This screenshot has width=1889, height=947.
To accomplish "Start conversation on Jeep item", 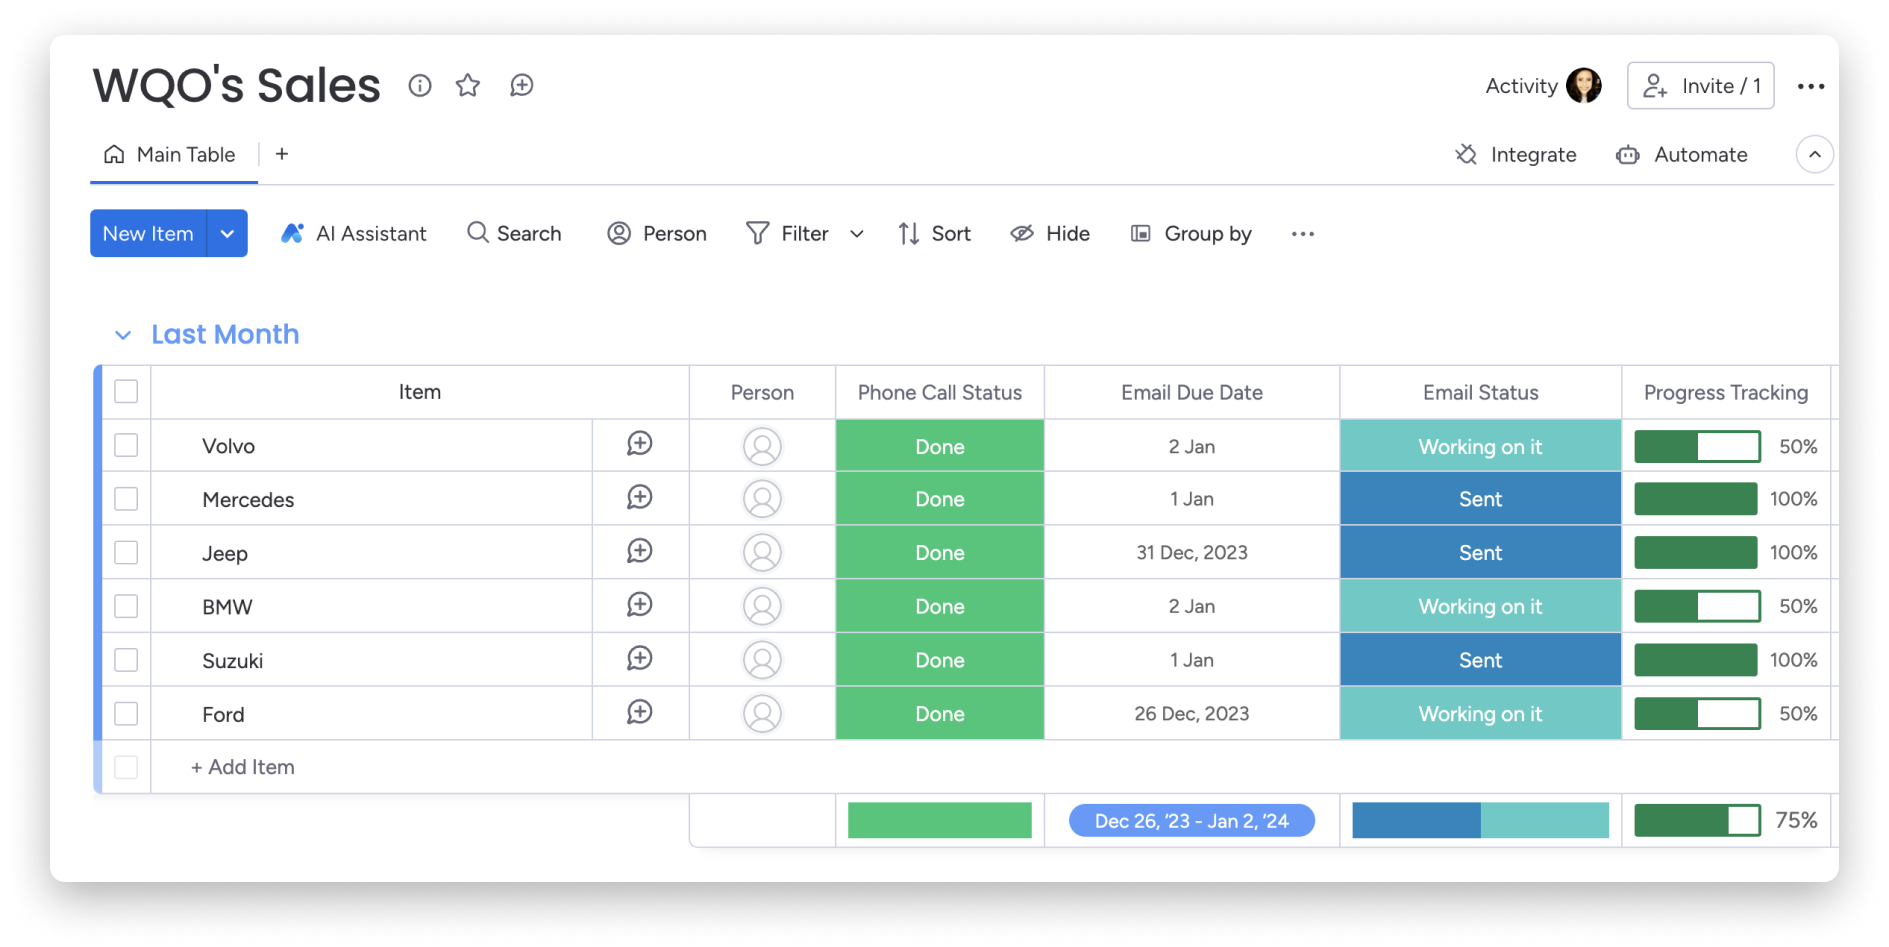I will pyautogui.click(x=640, y=552).
